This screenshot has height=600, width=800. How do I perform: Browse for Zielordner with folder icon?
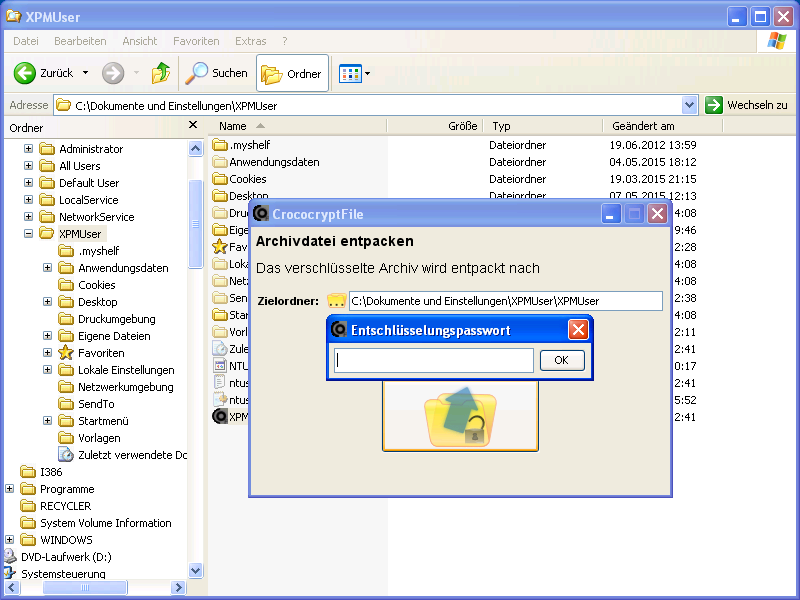click(x=336, y=301)
